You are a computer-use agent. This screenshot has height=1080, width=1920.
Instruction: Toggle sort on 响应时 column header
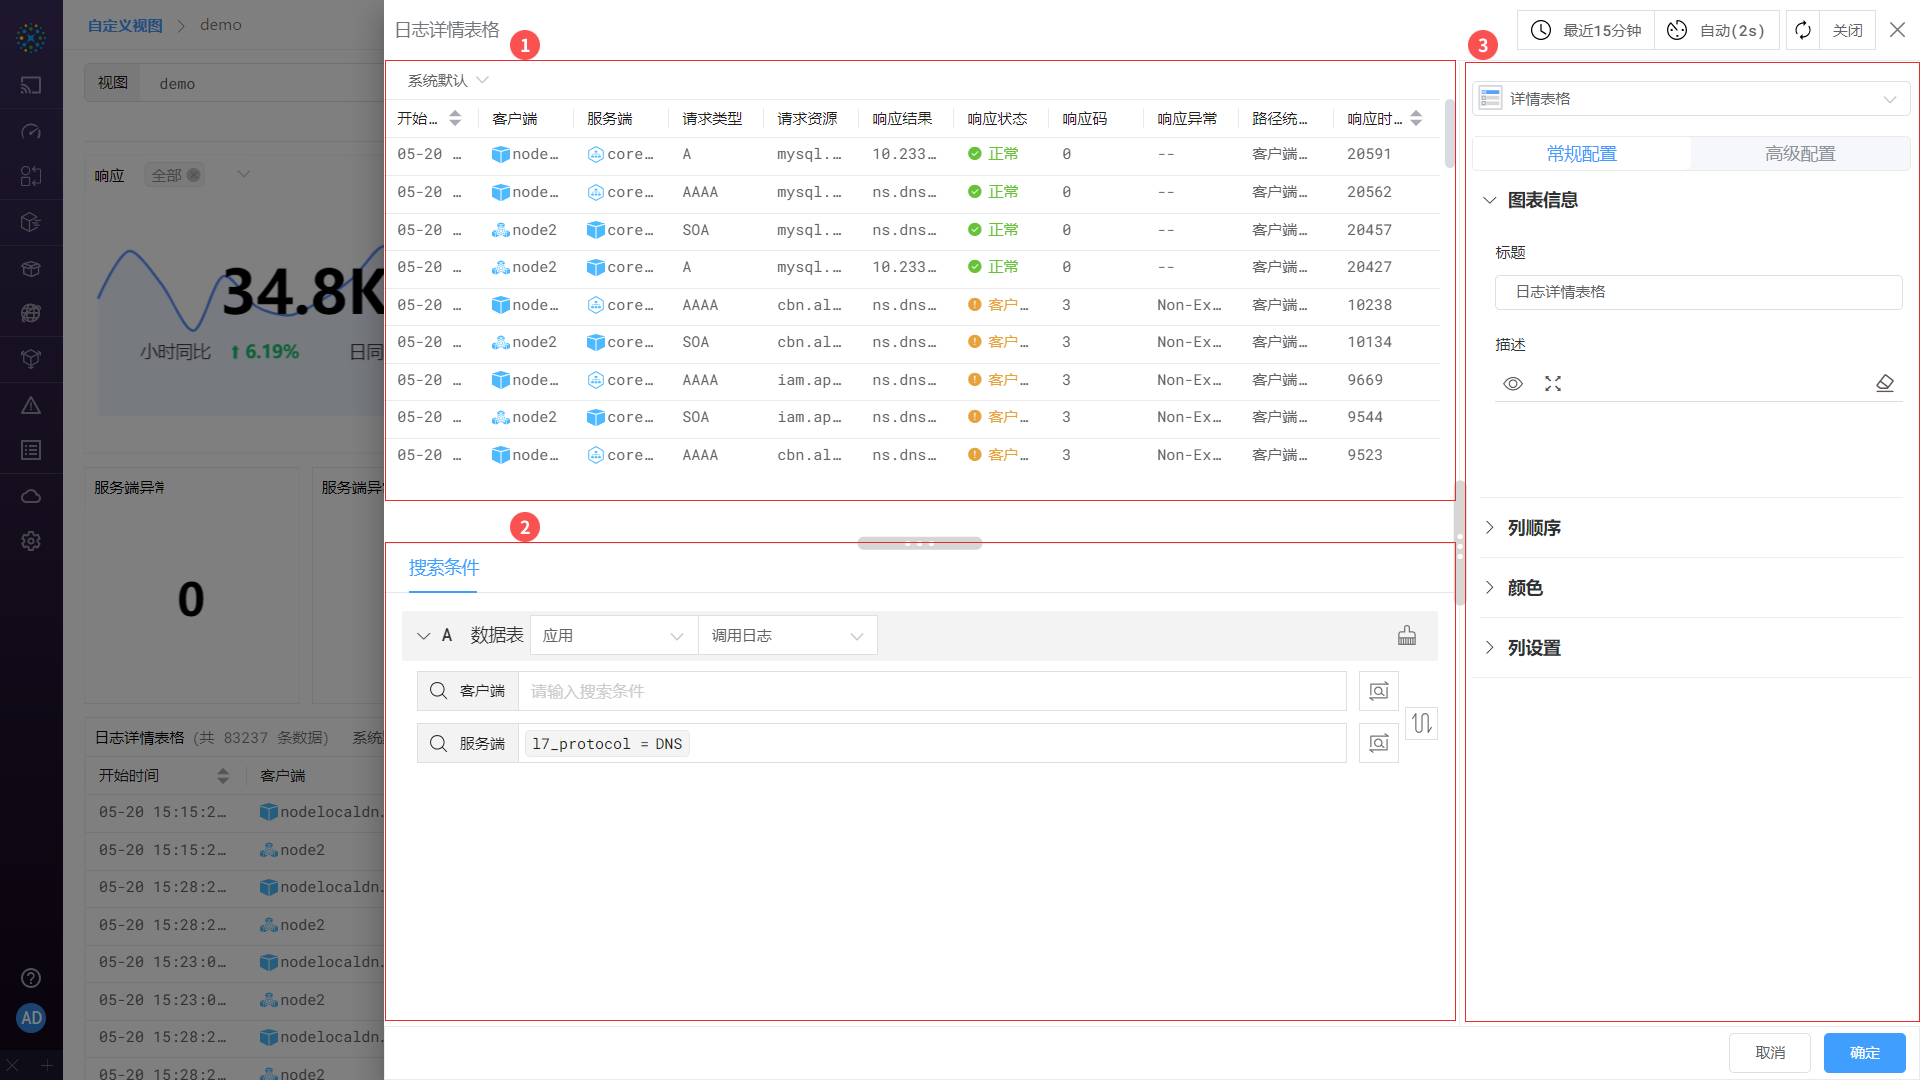click(x=1416, y=118)
